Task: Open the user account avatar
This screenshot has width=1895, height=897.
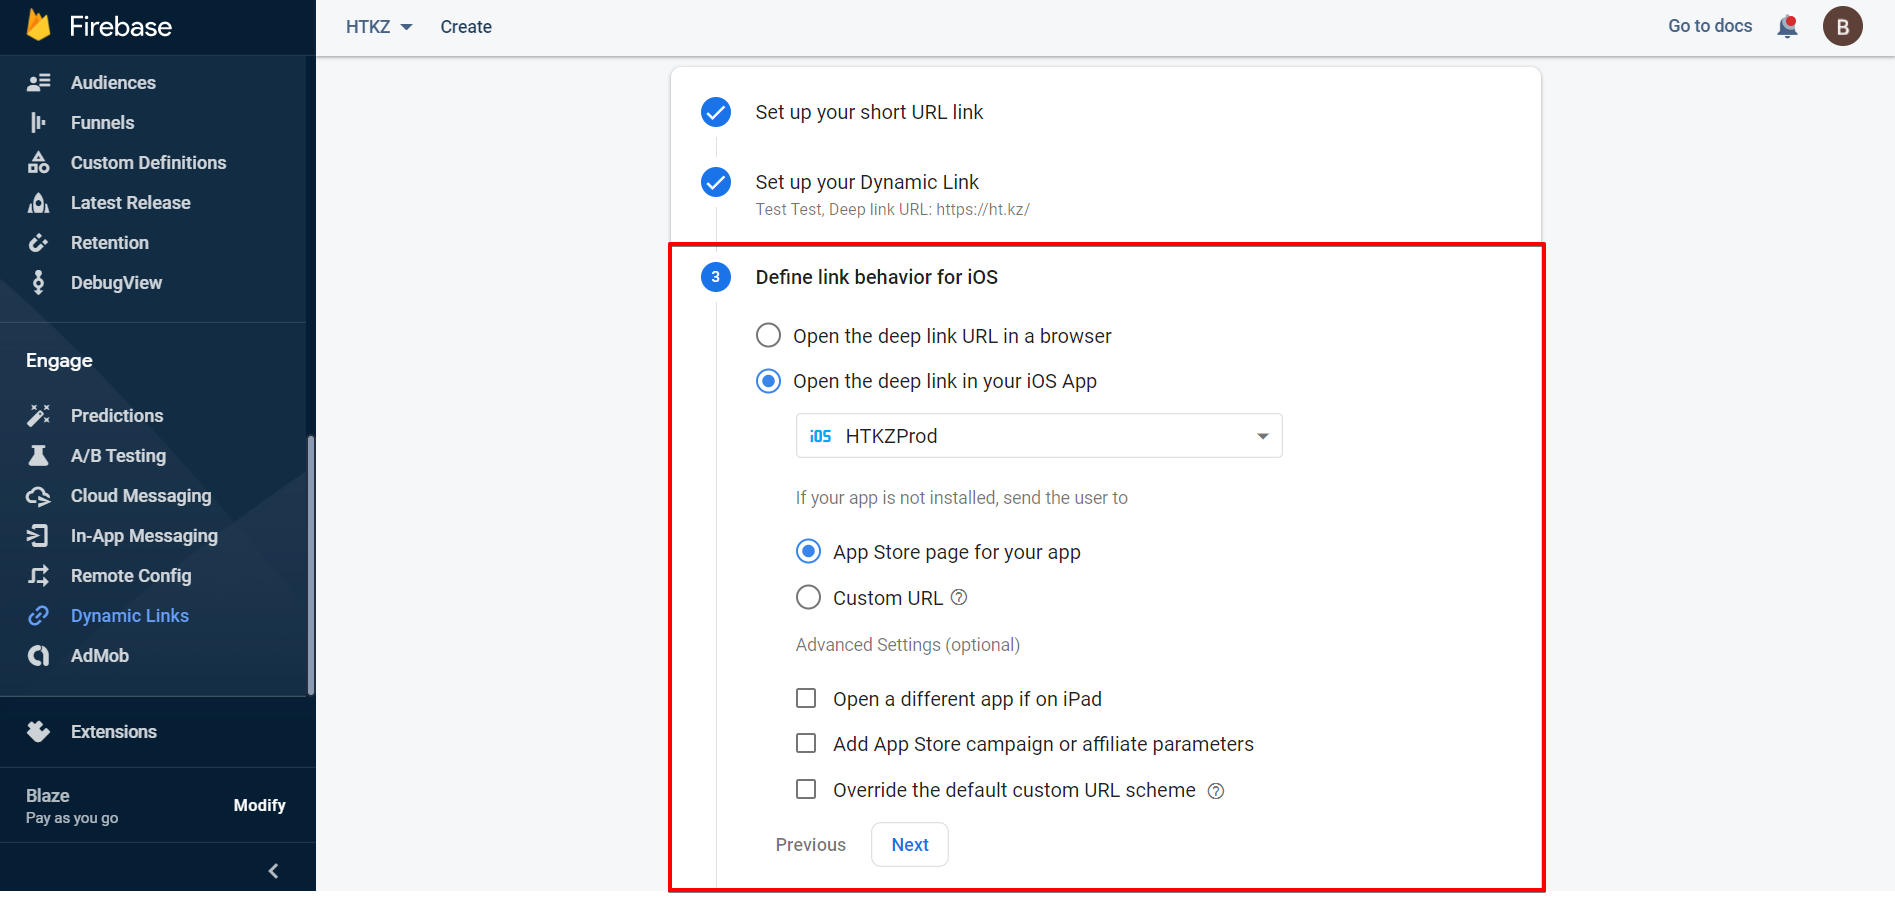Action: pyautogui.click(x=1842, y=27)
